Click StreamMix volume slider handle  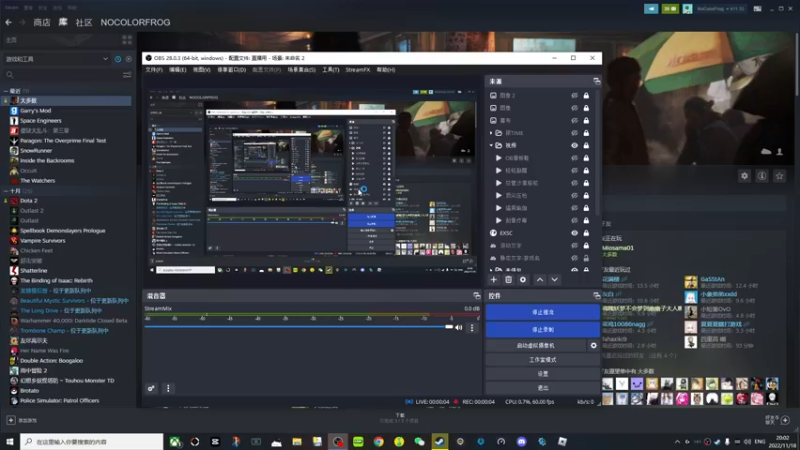coord(449,327)
